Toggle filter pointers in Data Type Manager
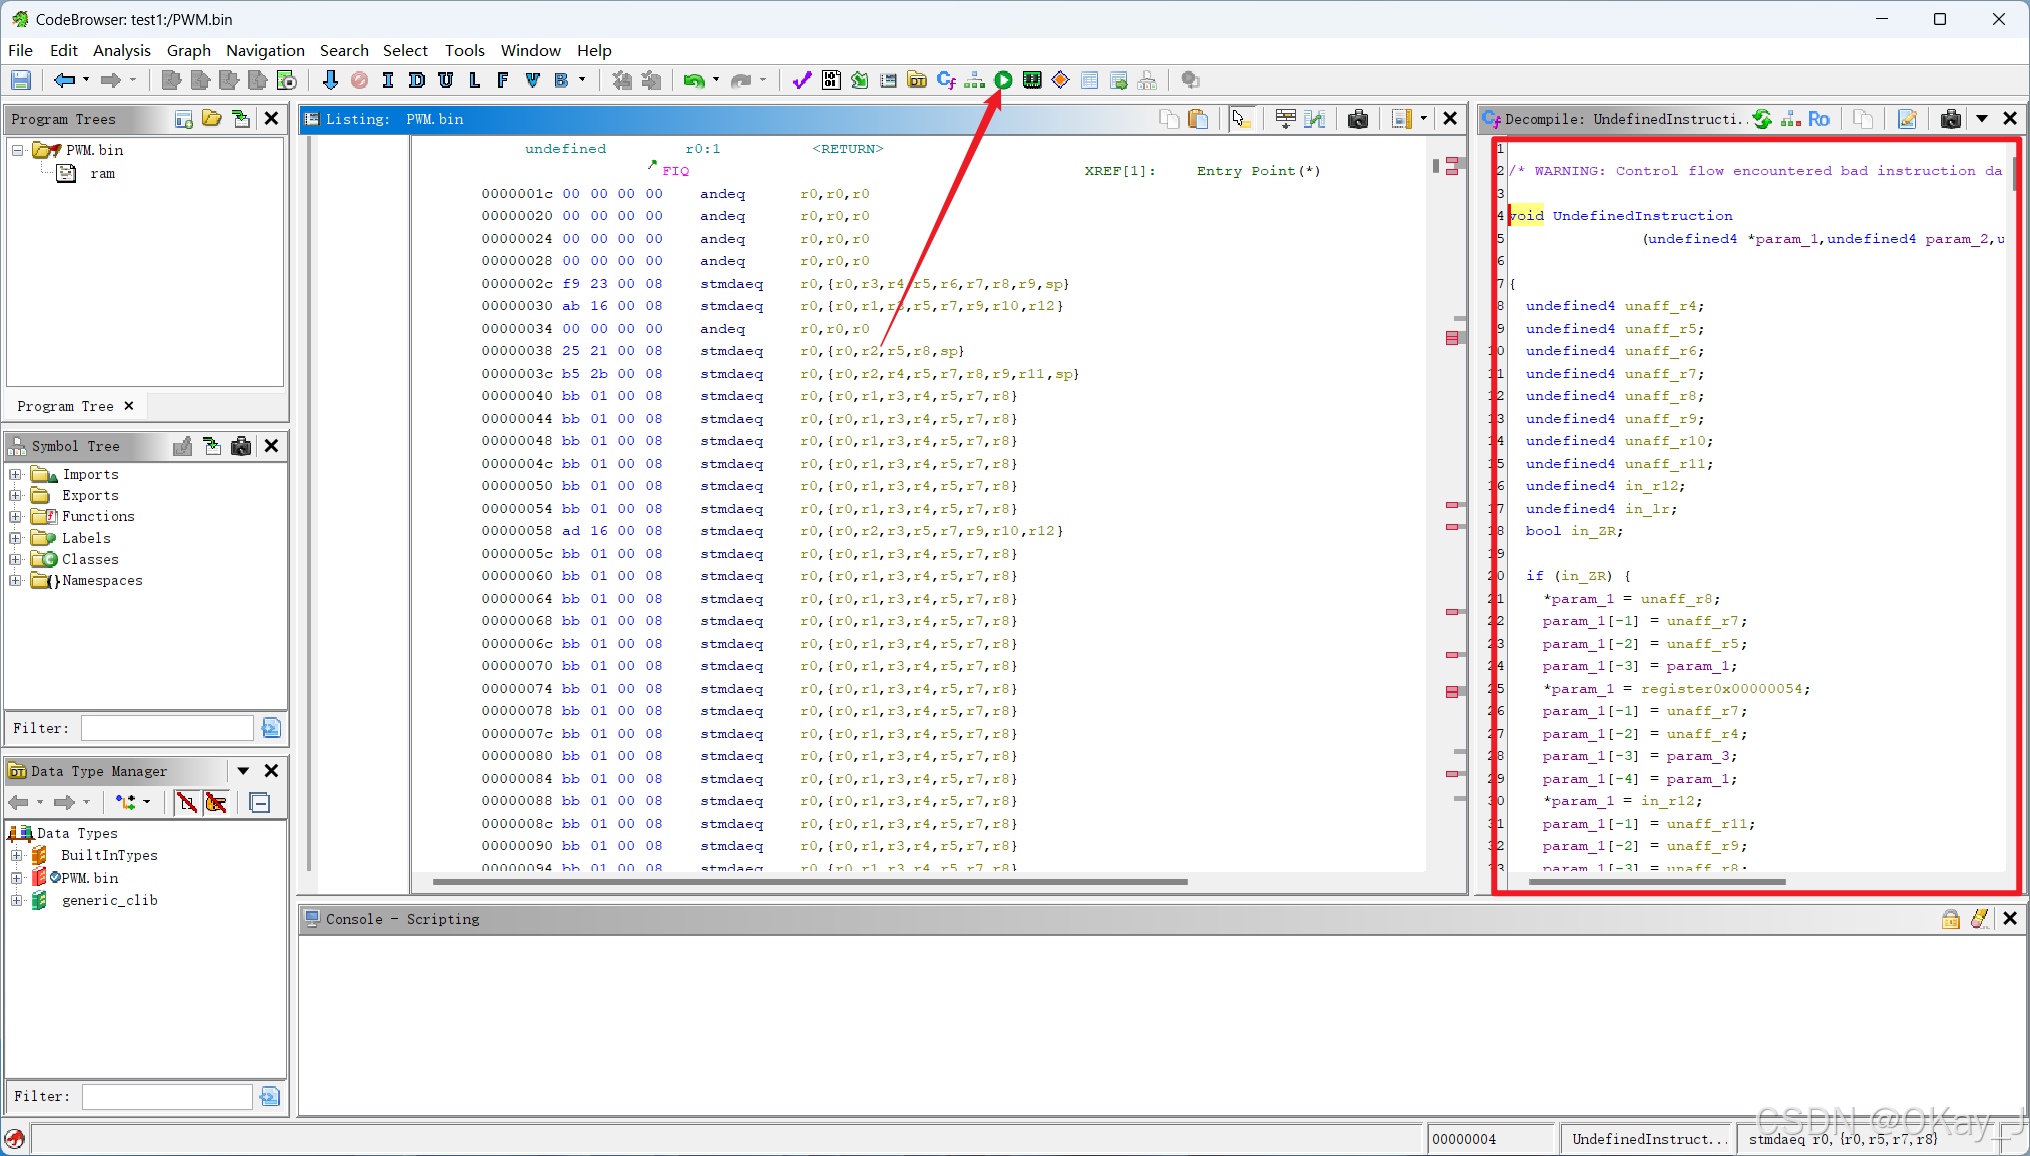Screen dimensions: 2030x1156 pos(216,802)
